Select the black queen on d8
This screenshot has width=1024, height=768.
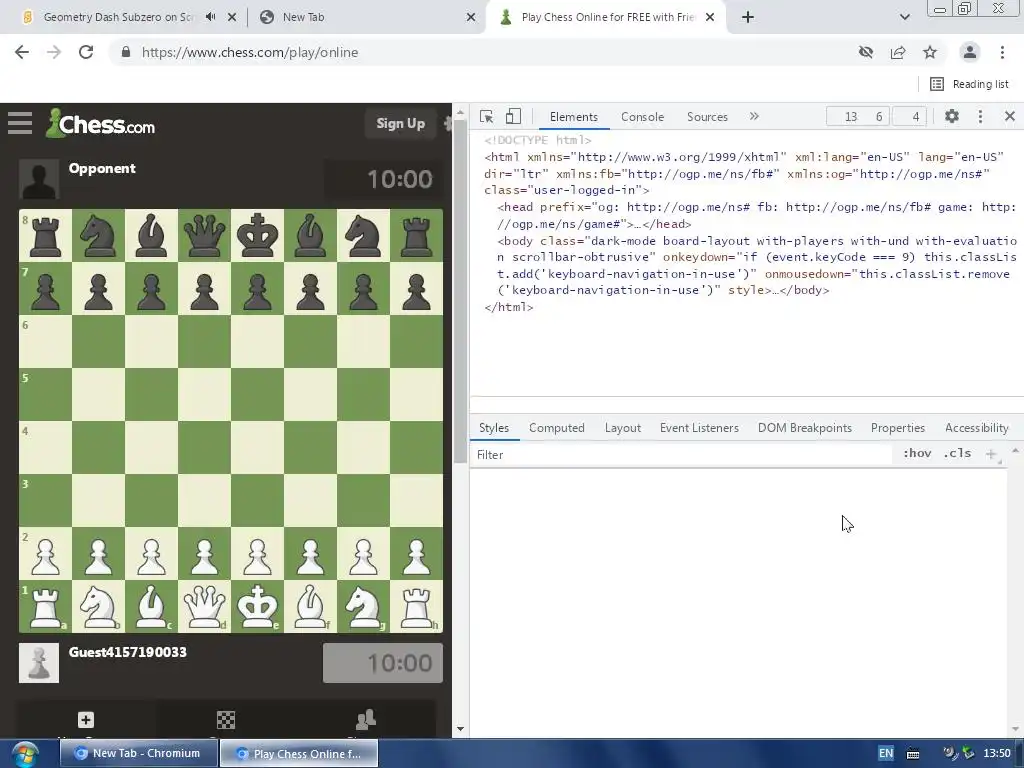204,236
